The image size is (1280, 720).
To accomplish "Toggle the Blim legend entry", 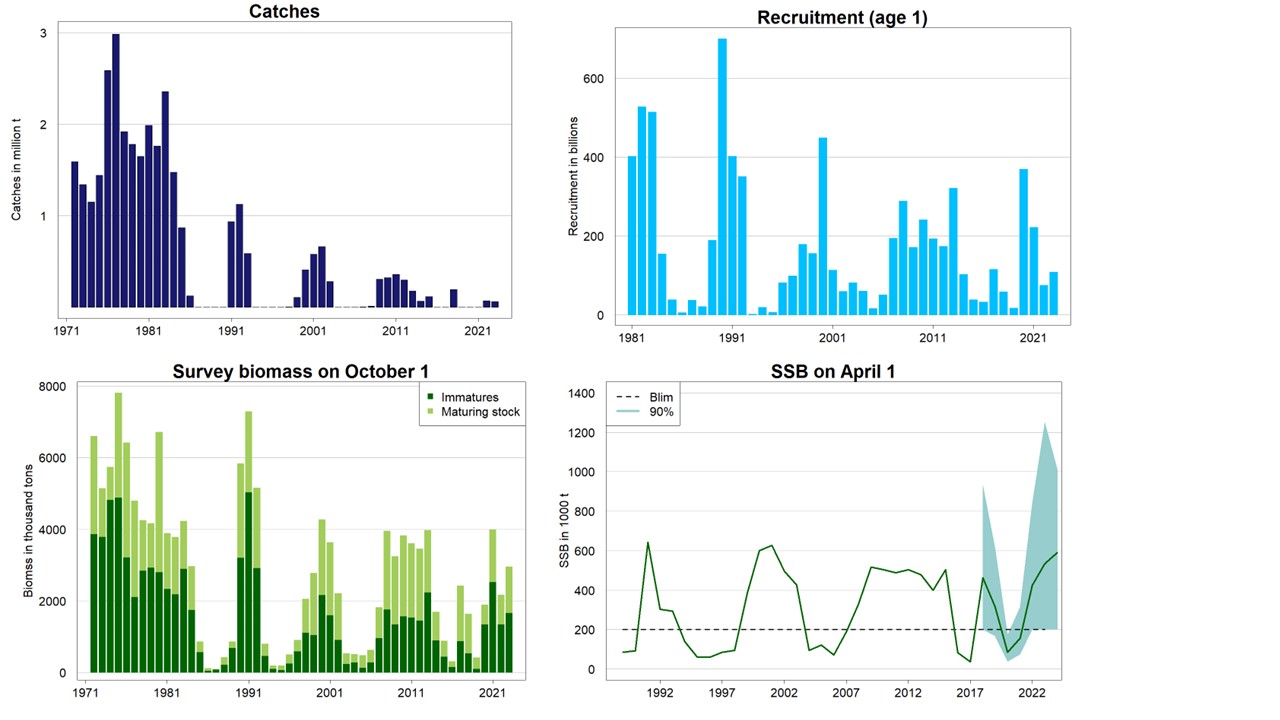I will click(659, 397).
